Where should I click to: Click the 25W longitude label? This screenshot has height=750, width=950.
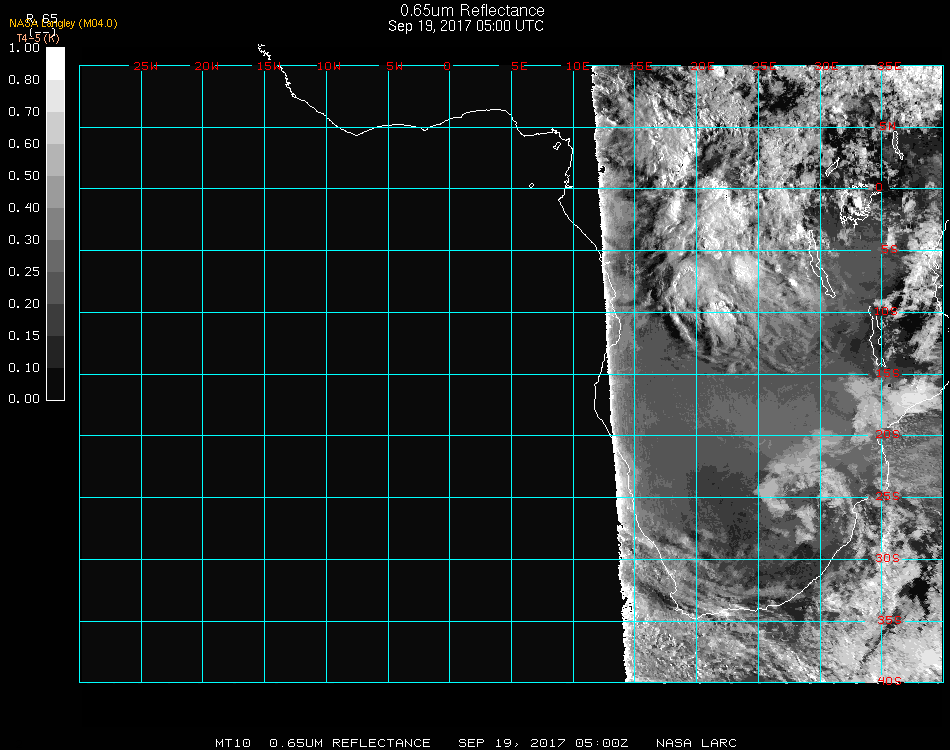[146, 66]
